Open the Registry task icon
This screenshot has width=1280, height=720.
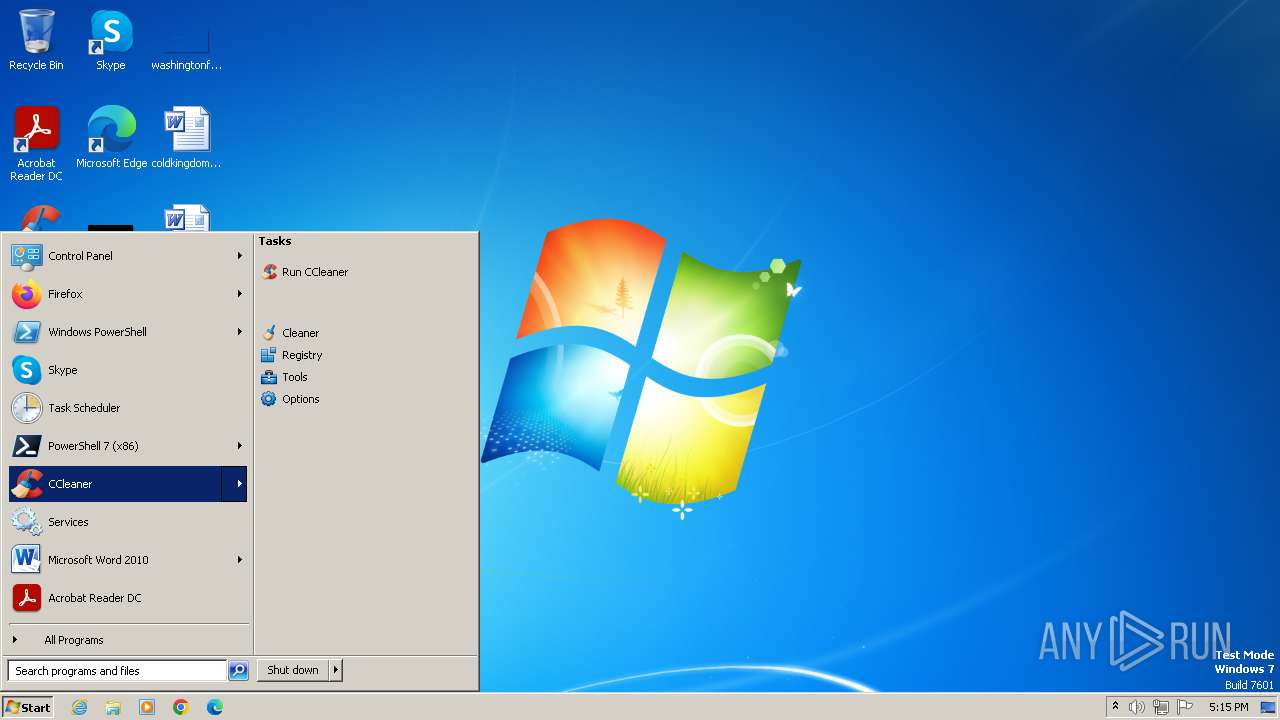point(269,355)
